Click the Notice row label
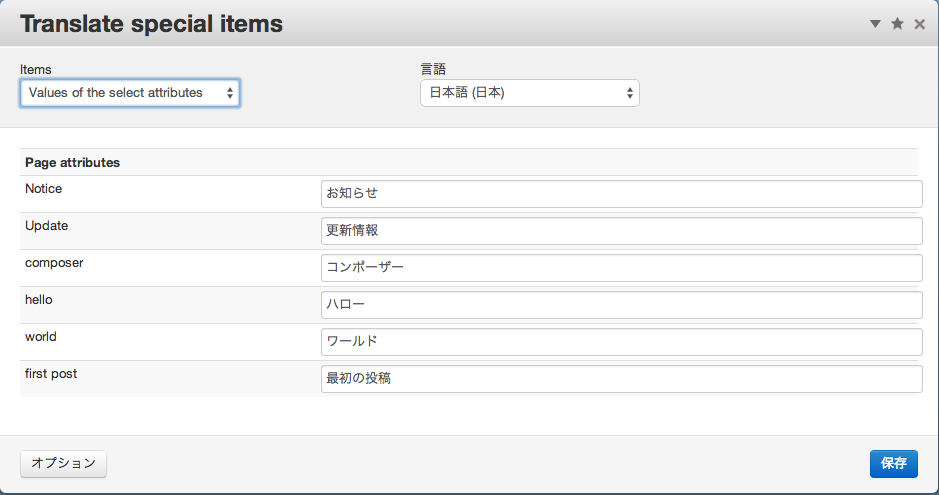This screenshot has width=939, height=495. click(x=44, y=189)
